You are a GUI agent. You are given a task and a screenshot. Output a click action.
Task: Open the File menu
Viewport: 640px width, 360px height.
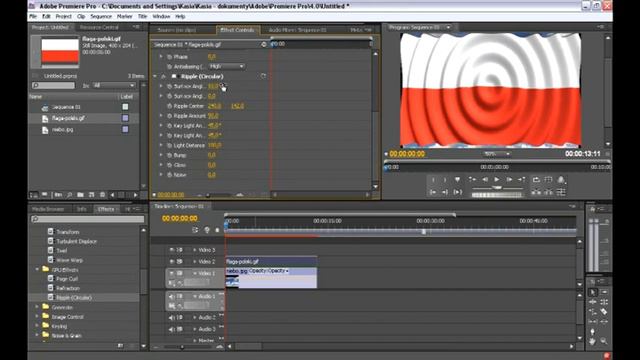33,16
